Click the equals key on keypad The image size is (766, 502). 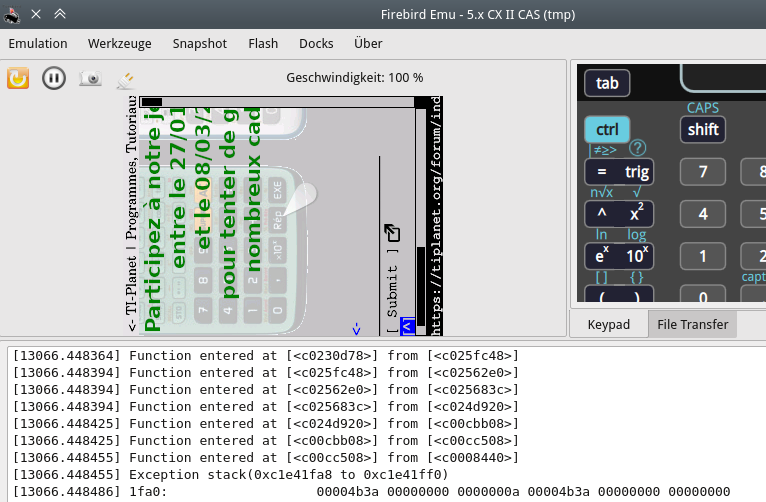601,172
